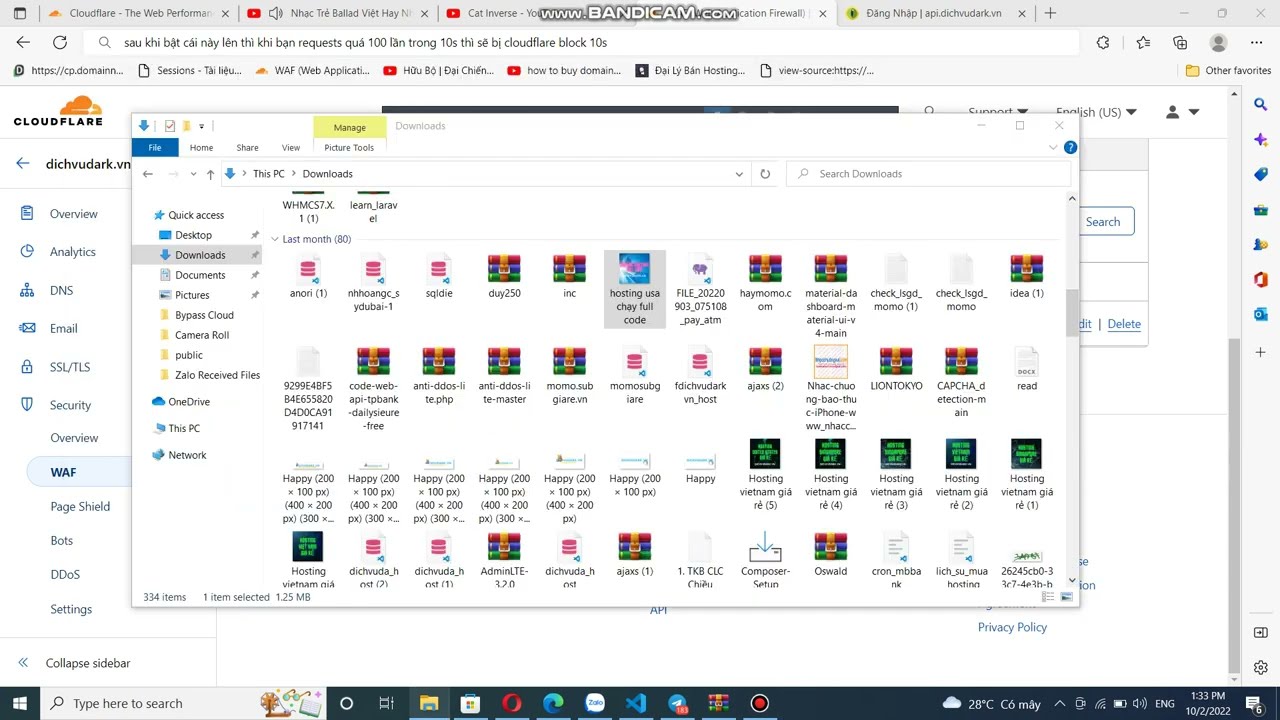Open the File menu in Explorer
The image size is (1280, 720).
point(155,147)
